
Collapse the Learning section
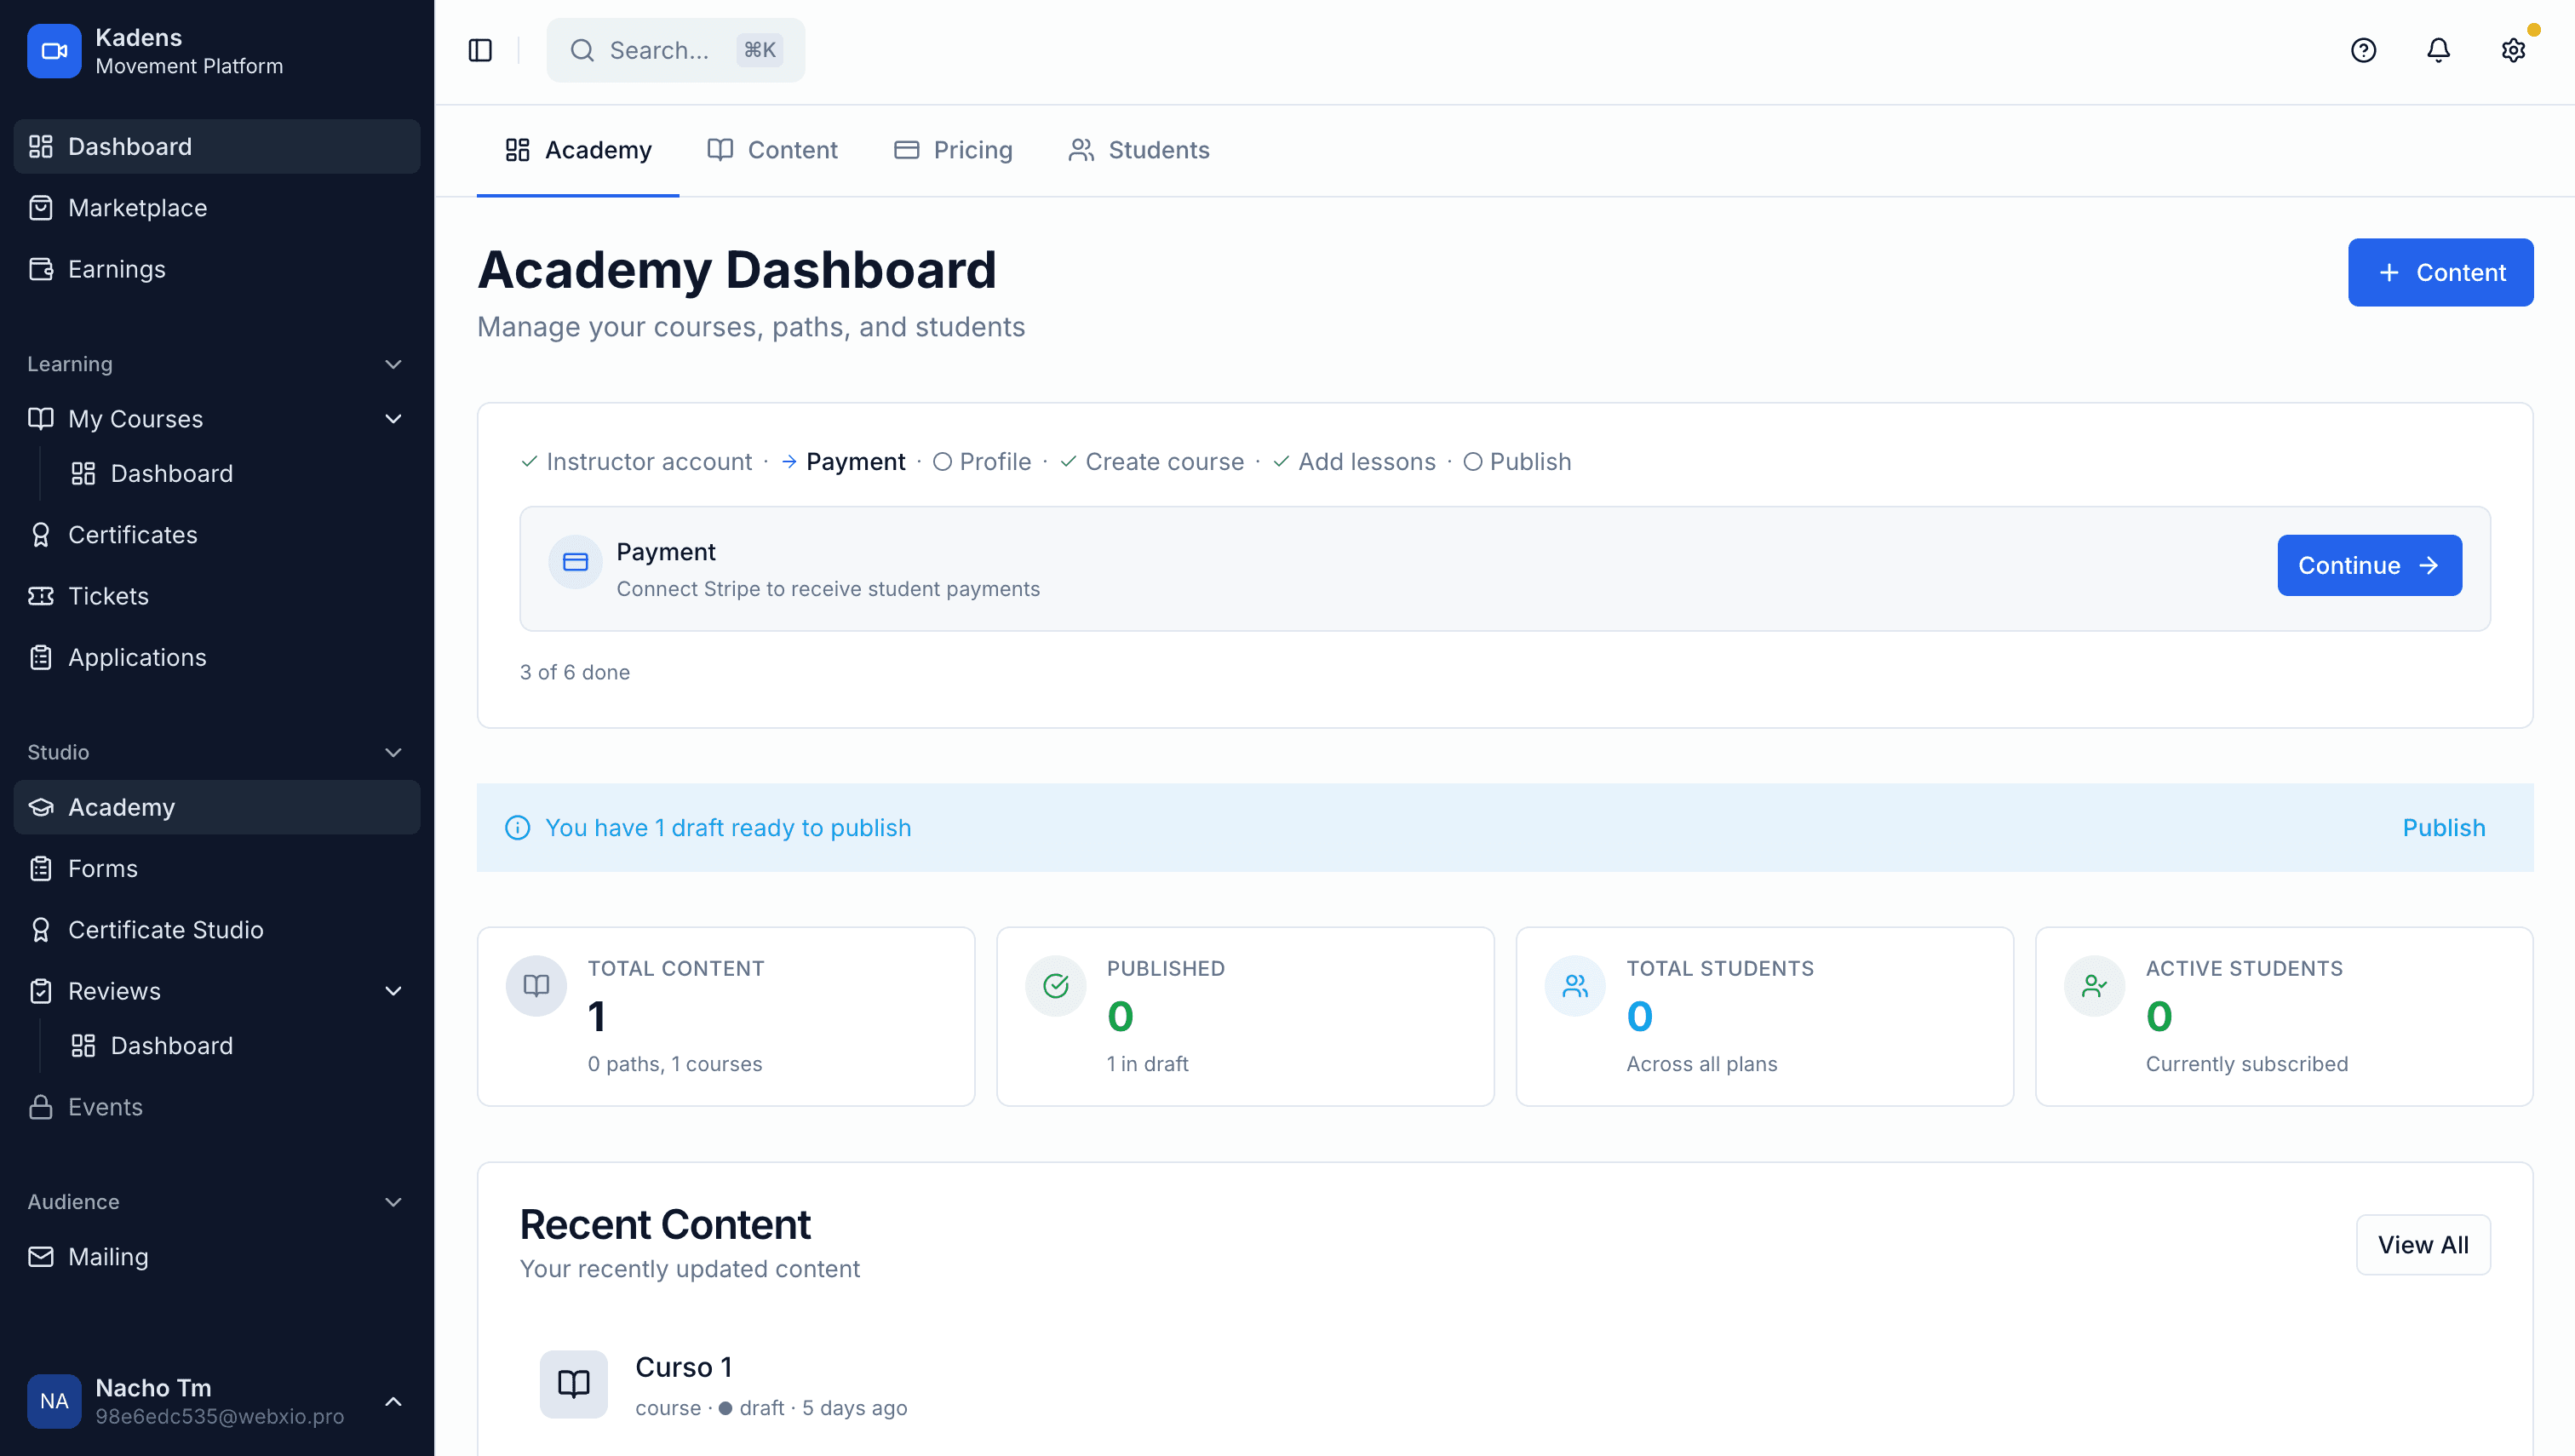tap(393, 364)
